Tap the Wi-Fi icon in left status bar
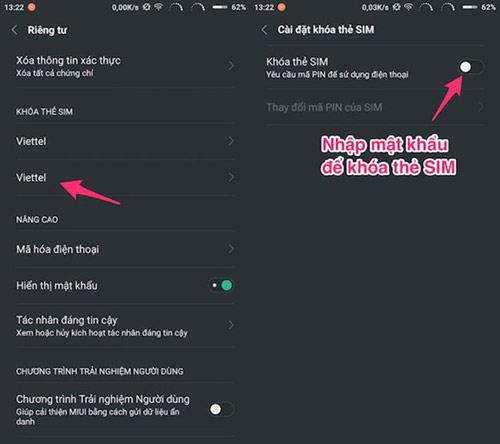Viewport: 500px width, 444px height. (159, 7)
